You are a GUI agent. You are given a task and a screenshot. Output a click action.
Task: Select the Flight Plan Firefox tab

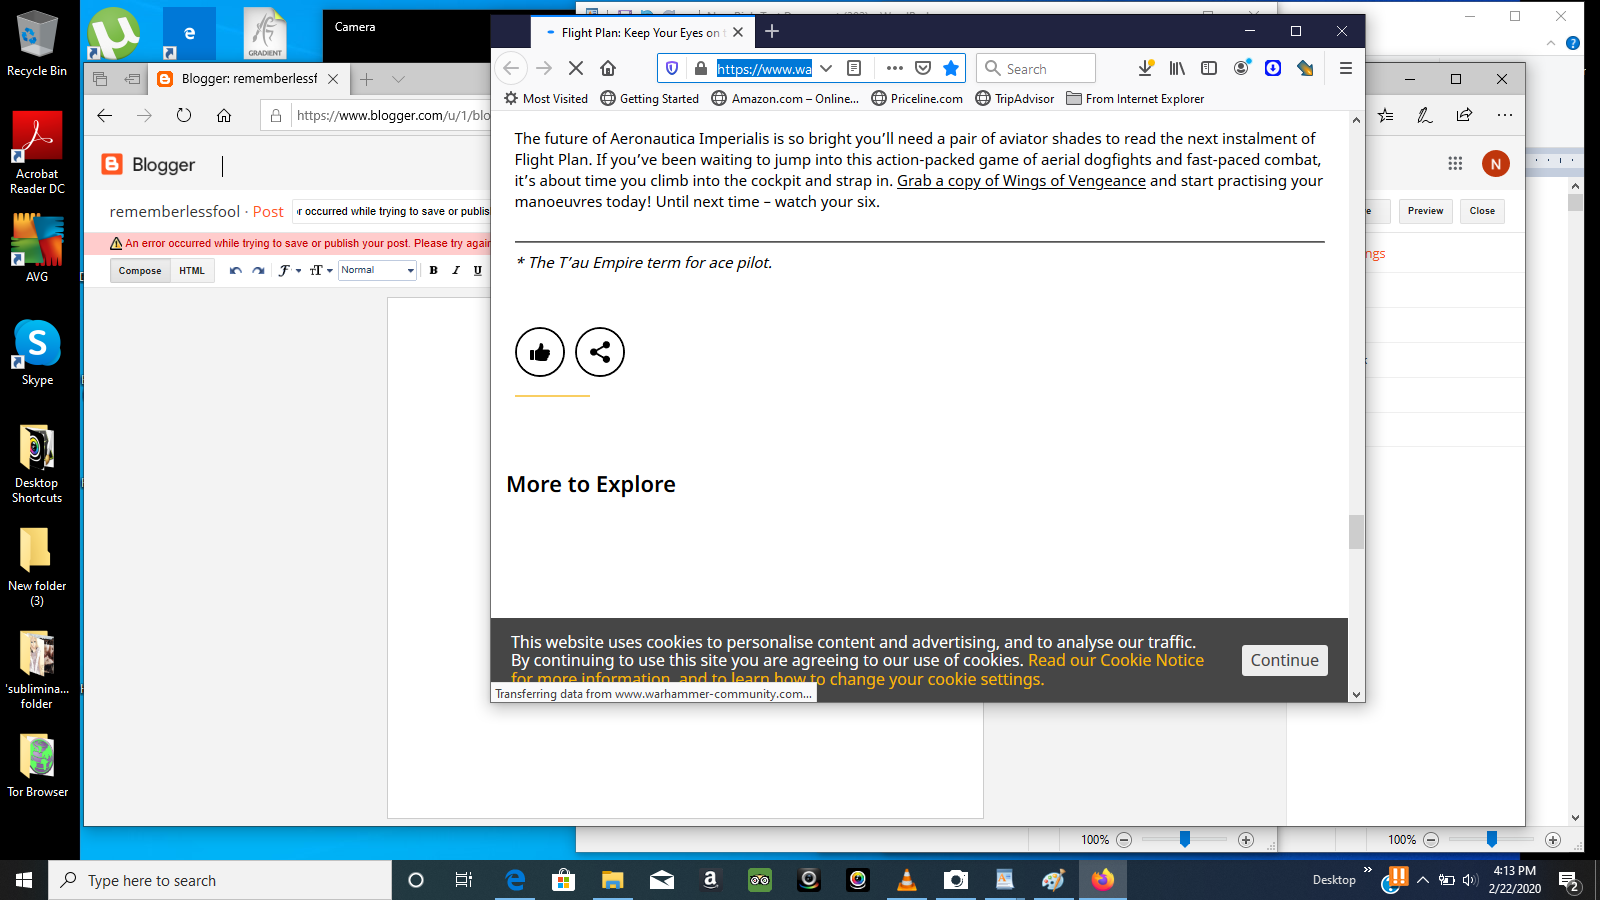pos(640,32)
